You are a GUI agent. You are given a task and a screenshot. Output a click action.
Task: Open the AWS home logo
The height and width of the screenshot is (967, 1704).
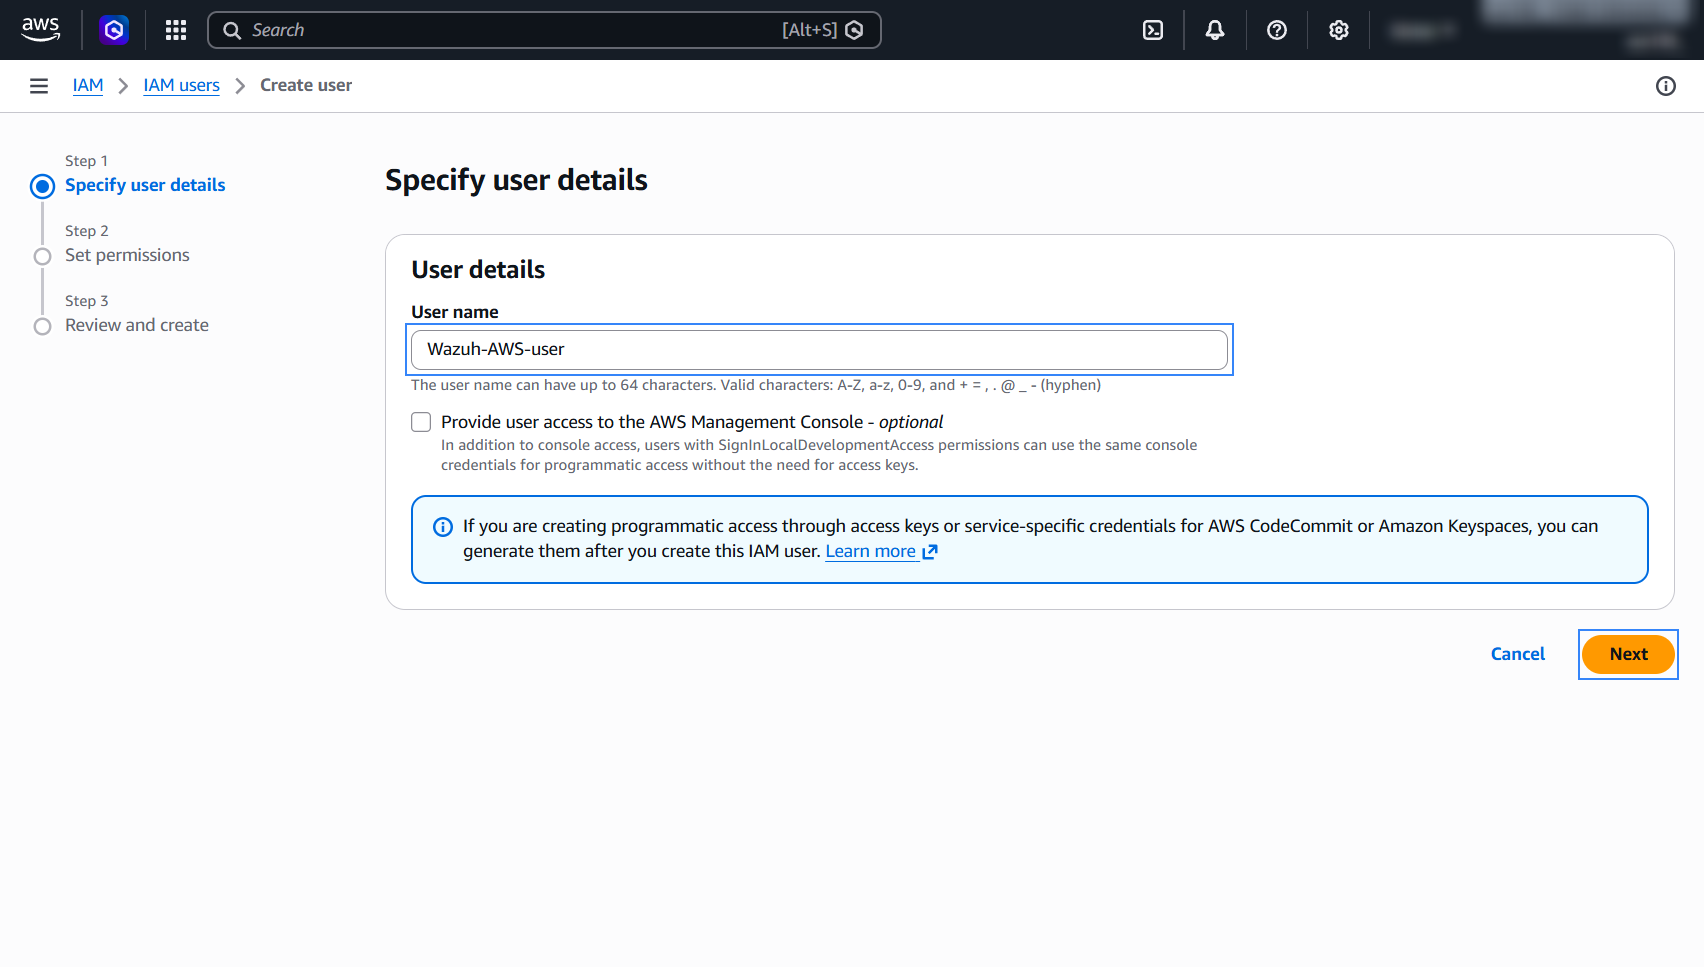pyautogui.click(x=40, y=29)
